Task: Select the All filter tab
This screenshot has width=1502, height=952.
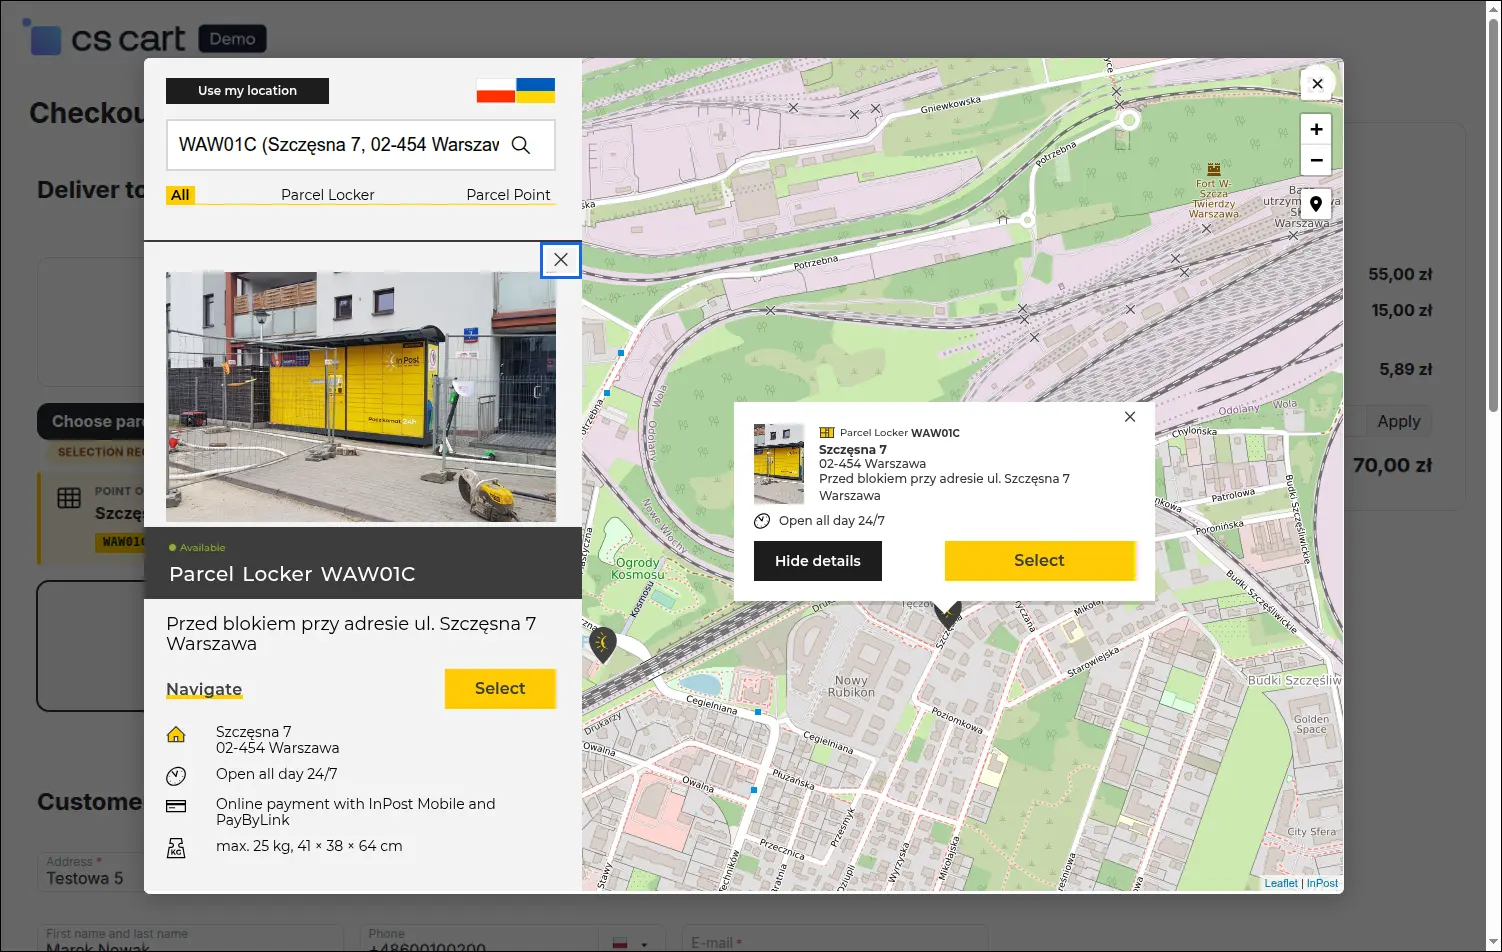Action: pos(180,195)
